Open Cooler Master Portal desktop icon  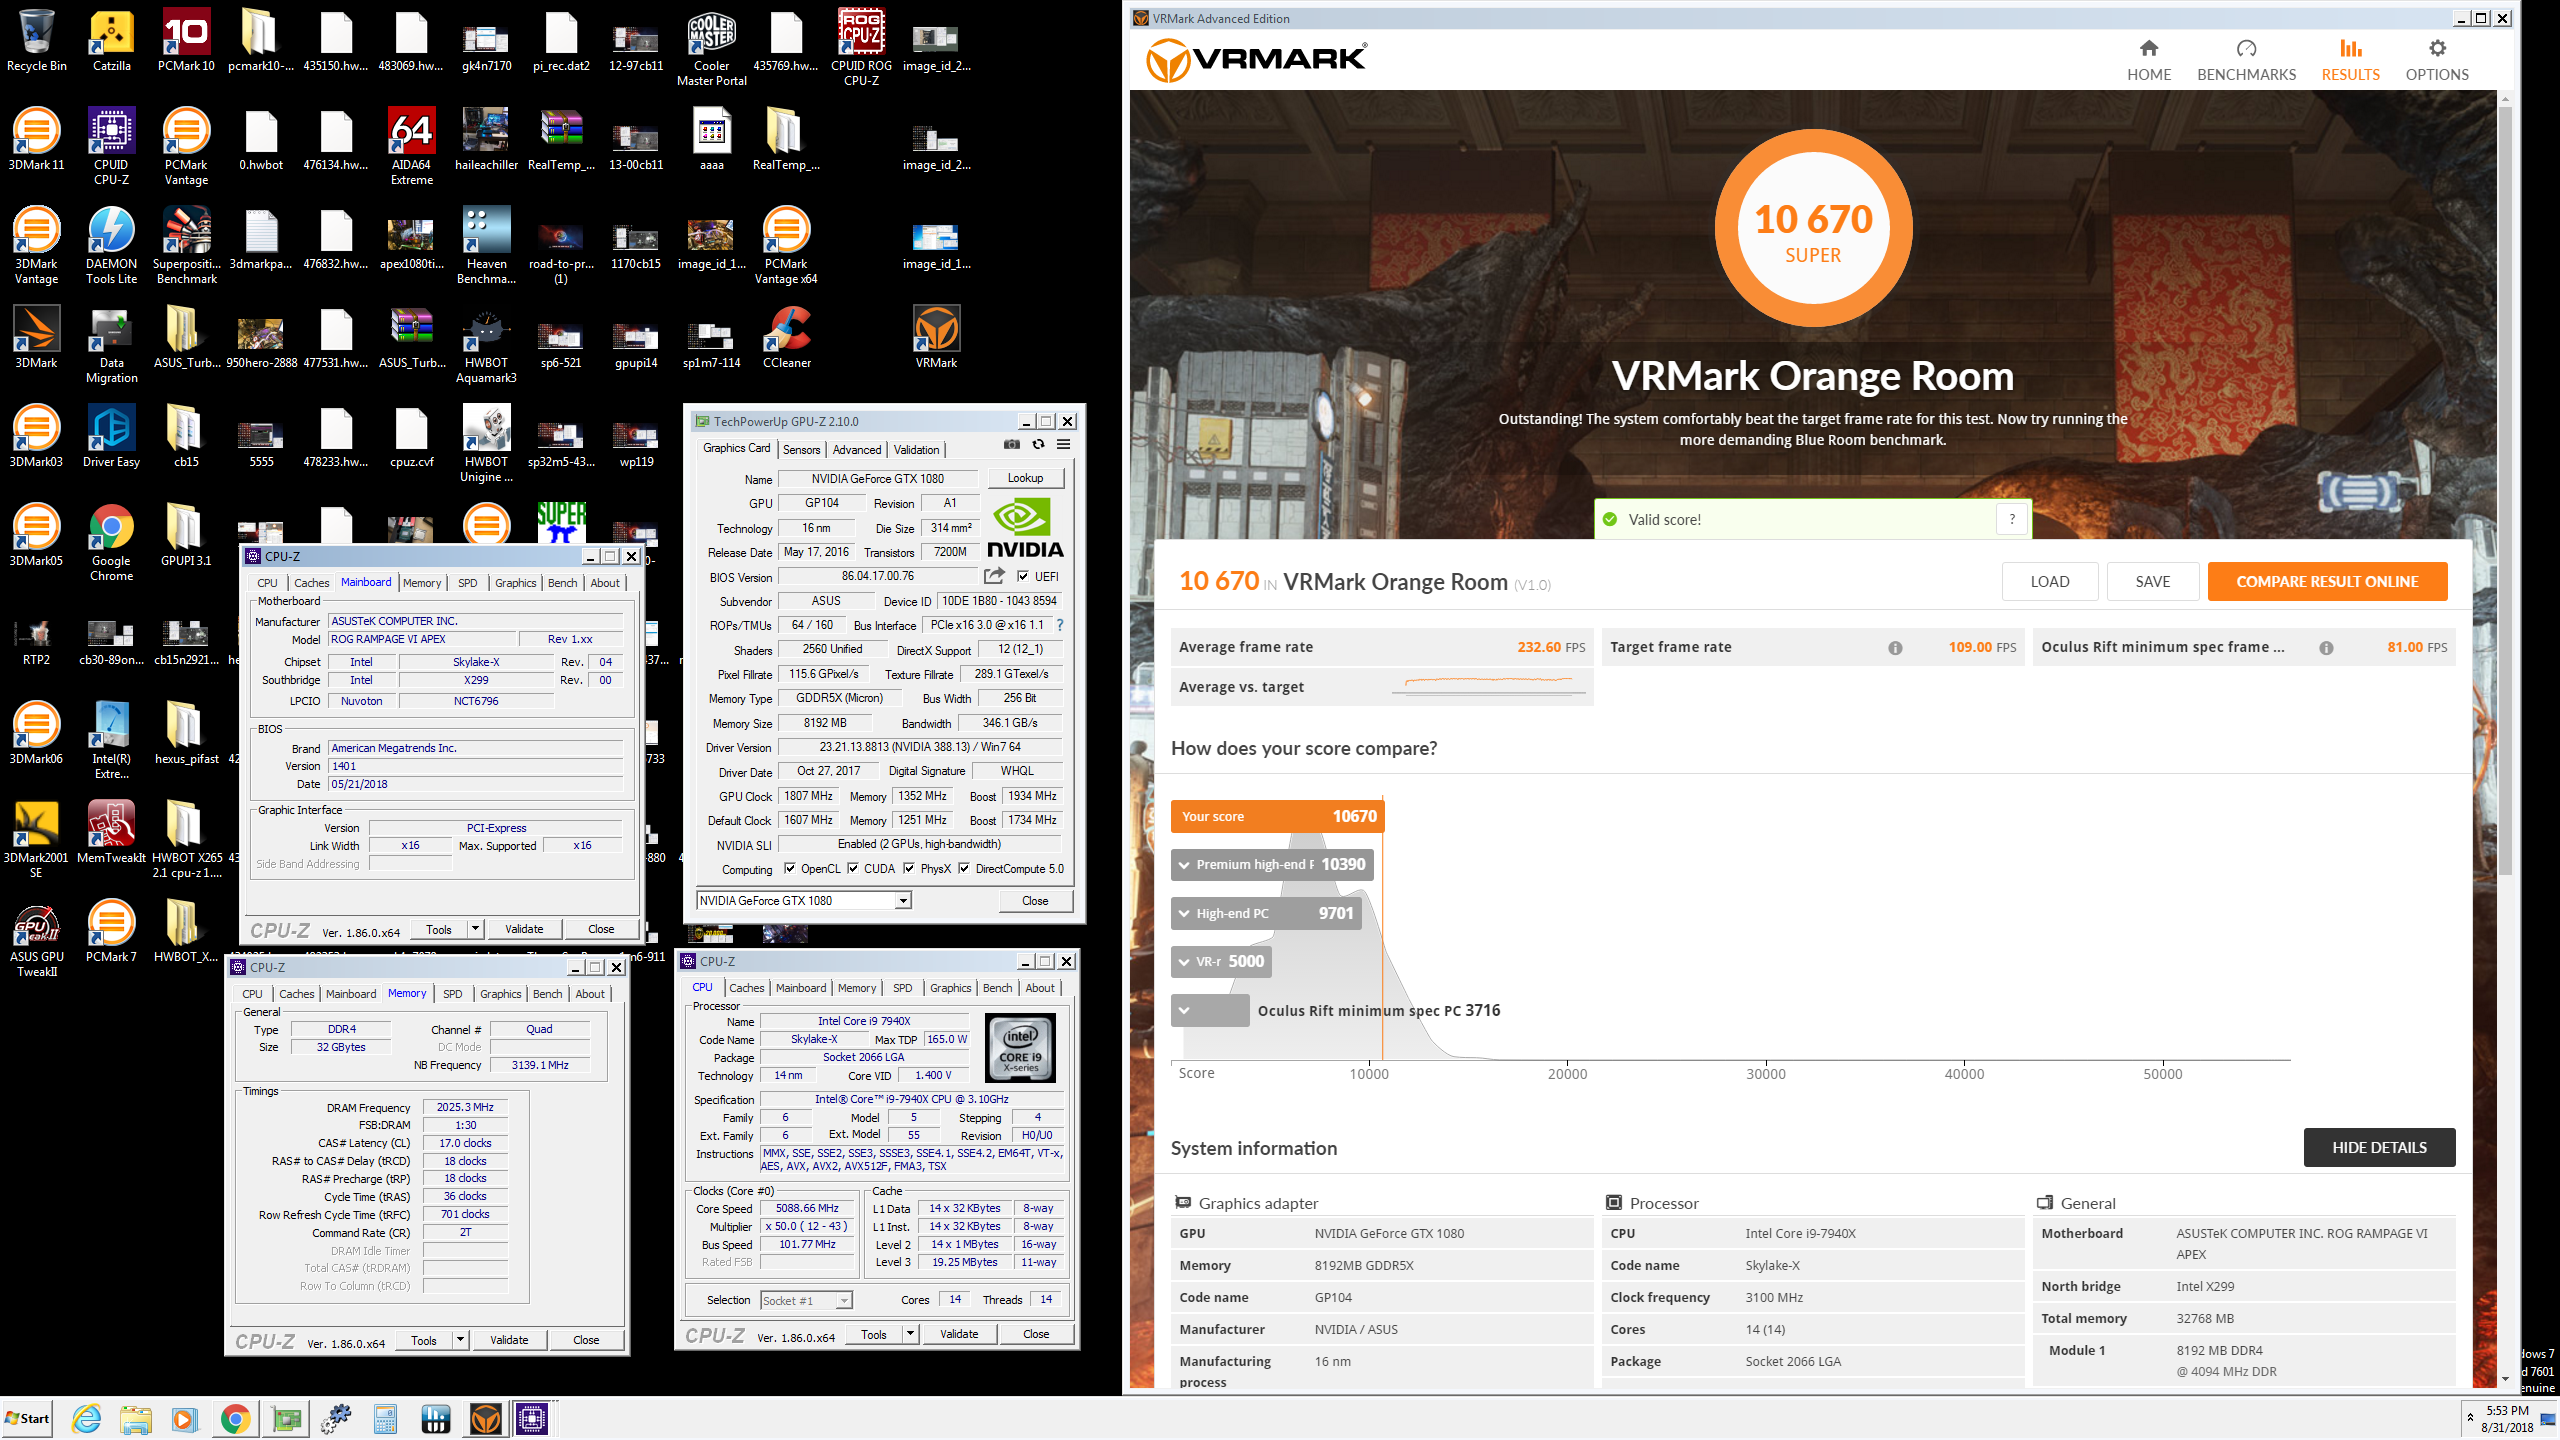pos(712,47)
